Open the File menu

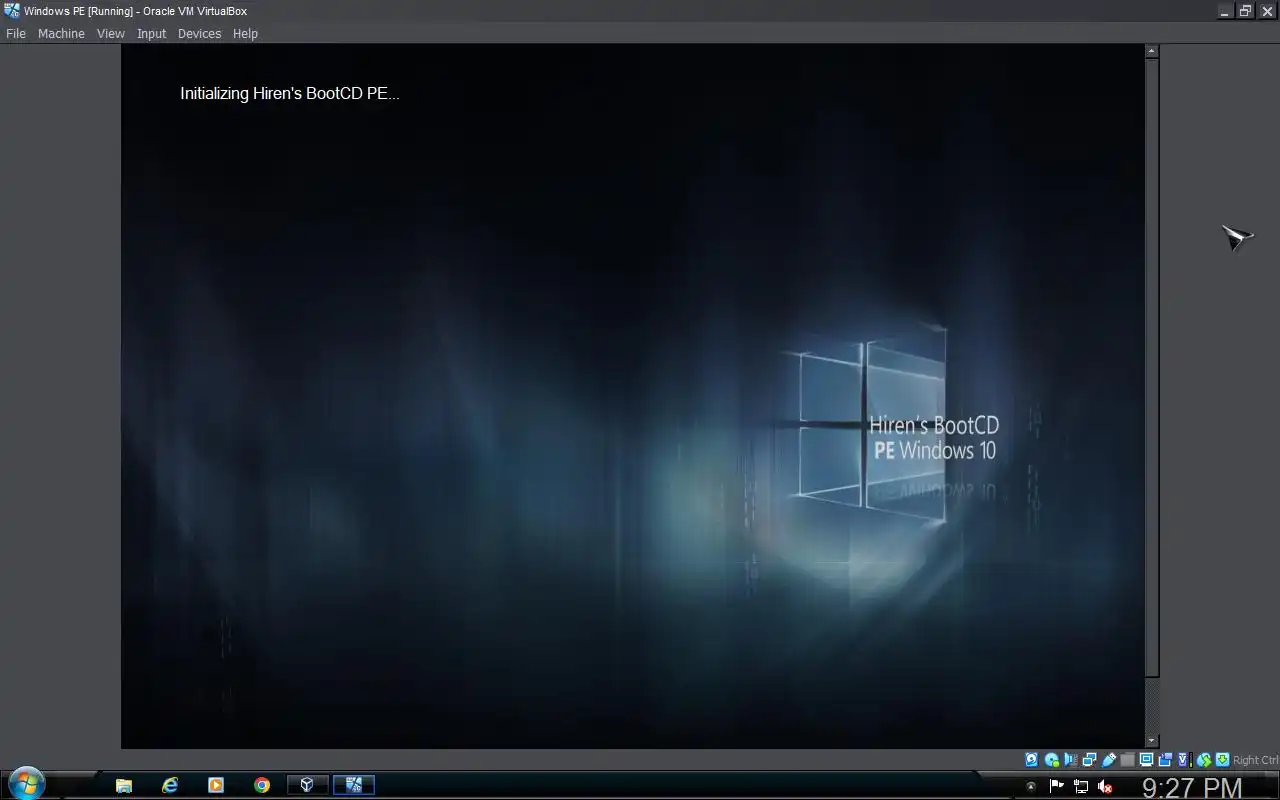[x=15, y=33]
